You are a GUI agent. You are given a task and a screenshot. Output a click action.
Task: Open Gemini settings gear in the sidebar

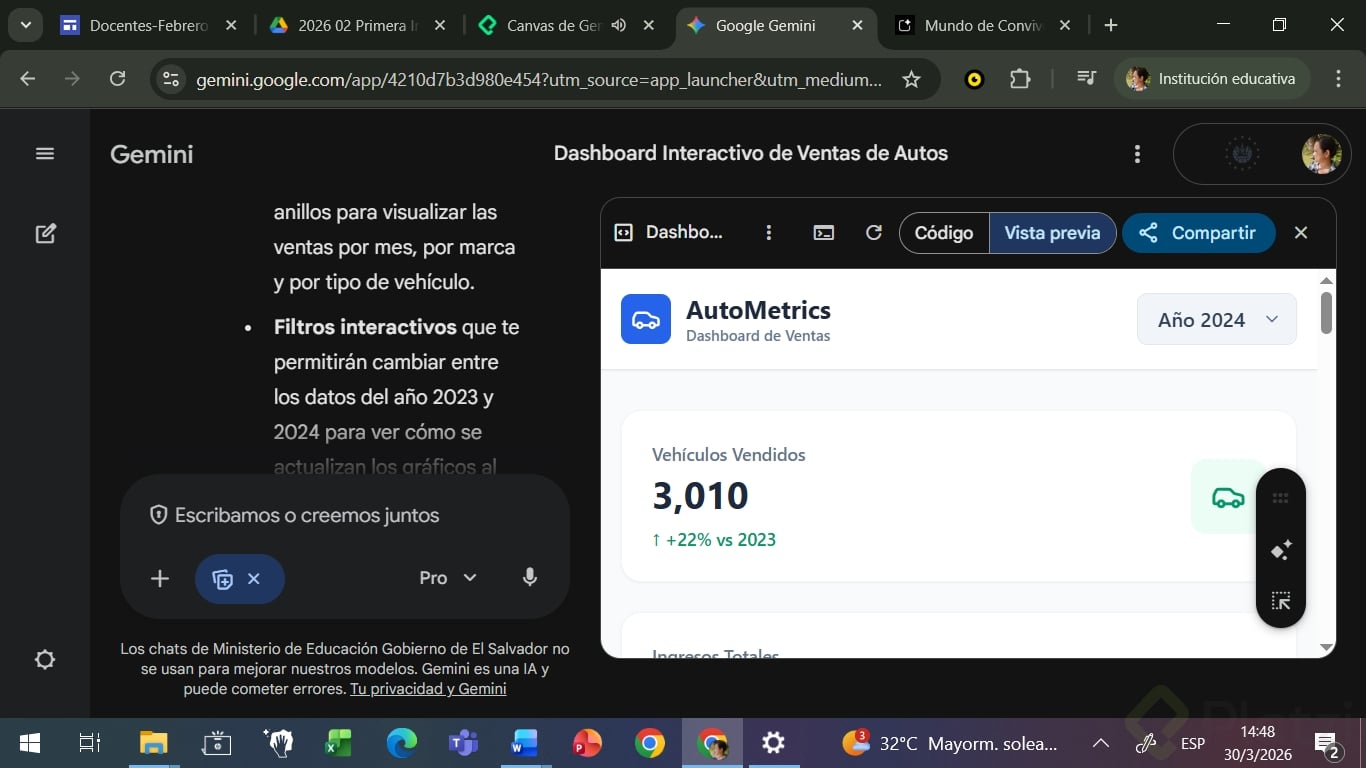[45, 660]
